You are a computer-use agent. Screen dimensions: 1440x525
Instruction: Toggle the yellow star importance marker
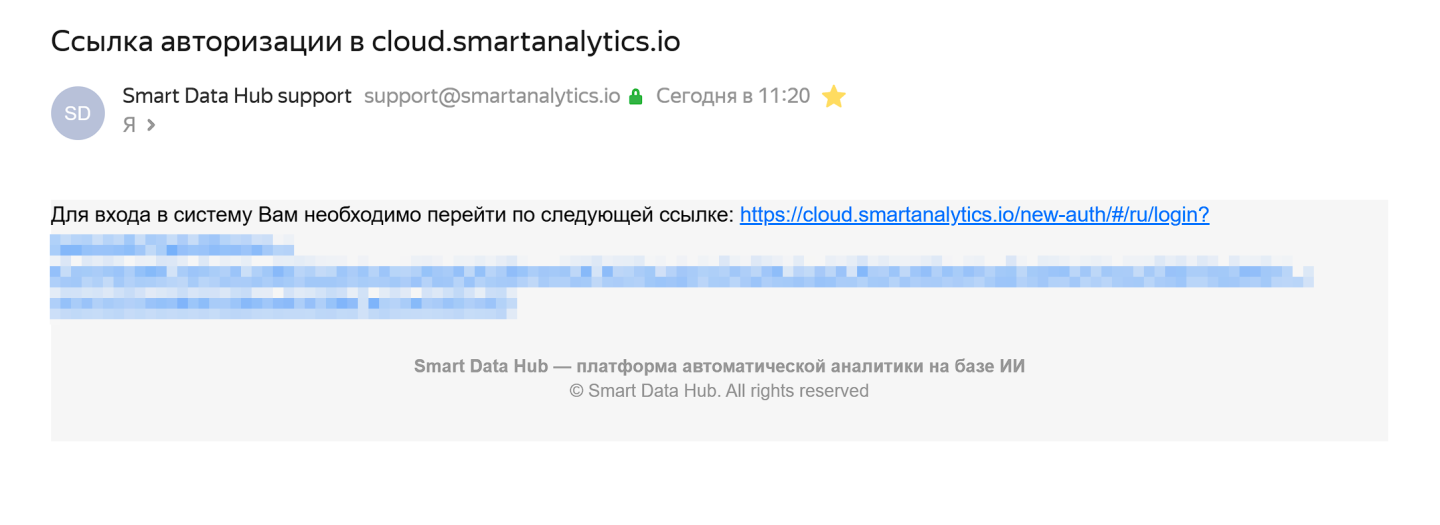point(833,97)
